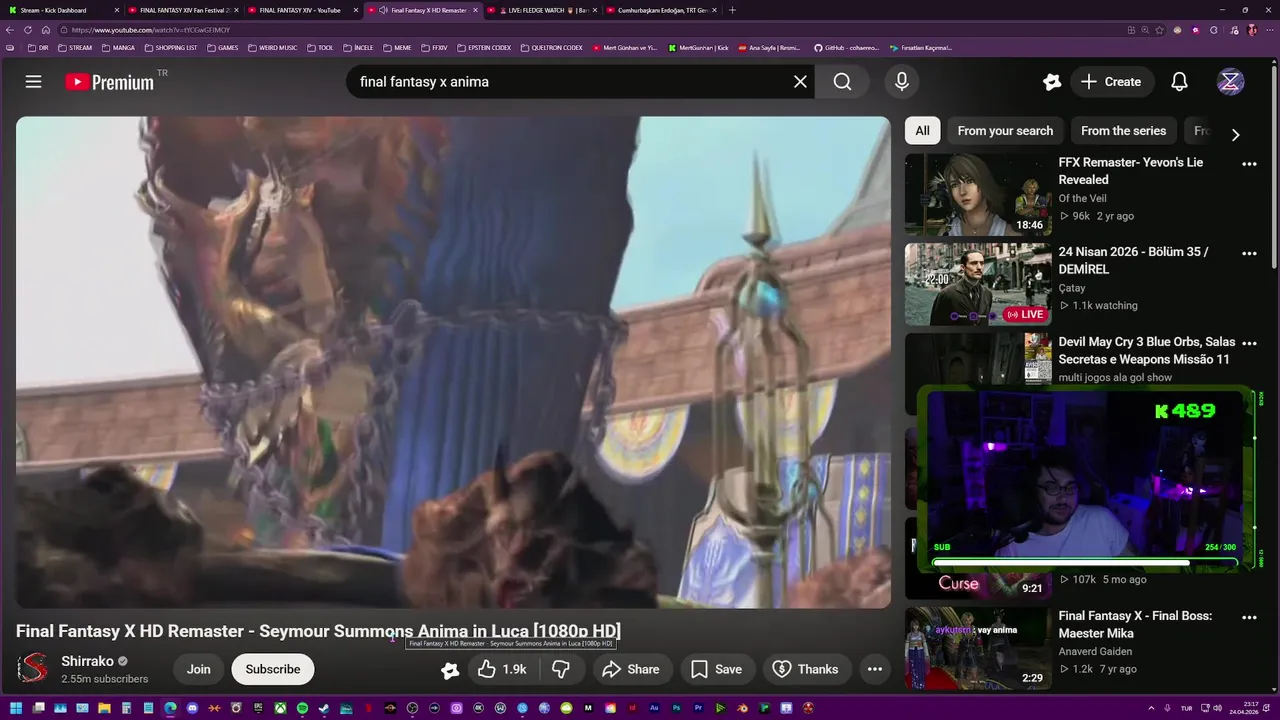Pause the playing Seymour Summons Anima video
This screenshot has width=1280, height=720.
point(453,362)
